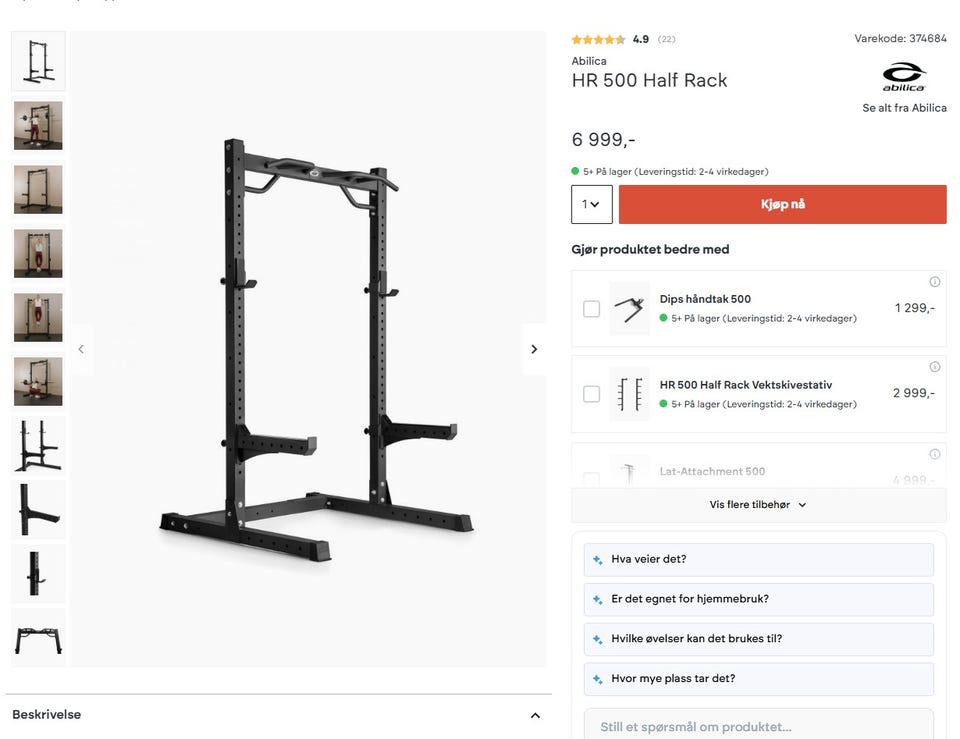Viewport: 960px width, 739px height.
Task: Check the Dips håndtak 500 accessory checkbox
Action: click(591, 309)
